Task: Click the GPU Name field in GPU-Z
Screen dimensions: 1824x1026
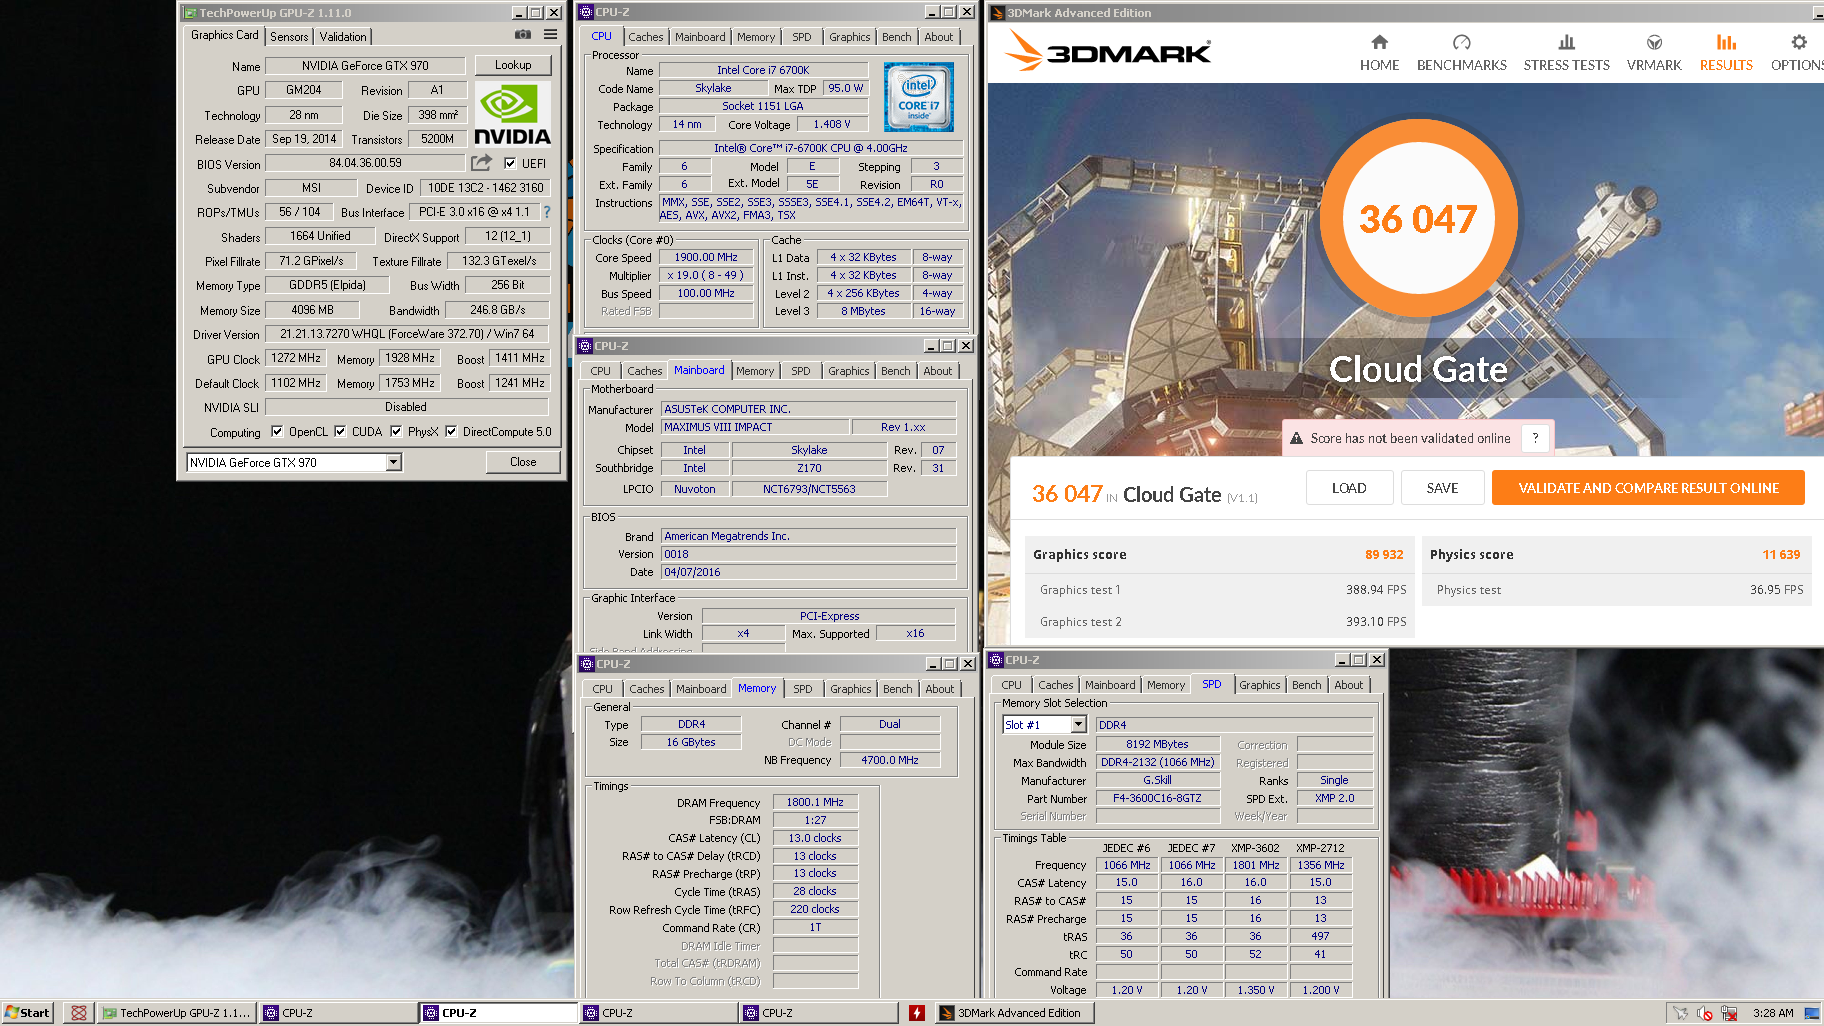Action: 365,66
